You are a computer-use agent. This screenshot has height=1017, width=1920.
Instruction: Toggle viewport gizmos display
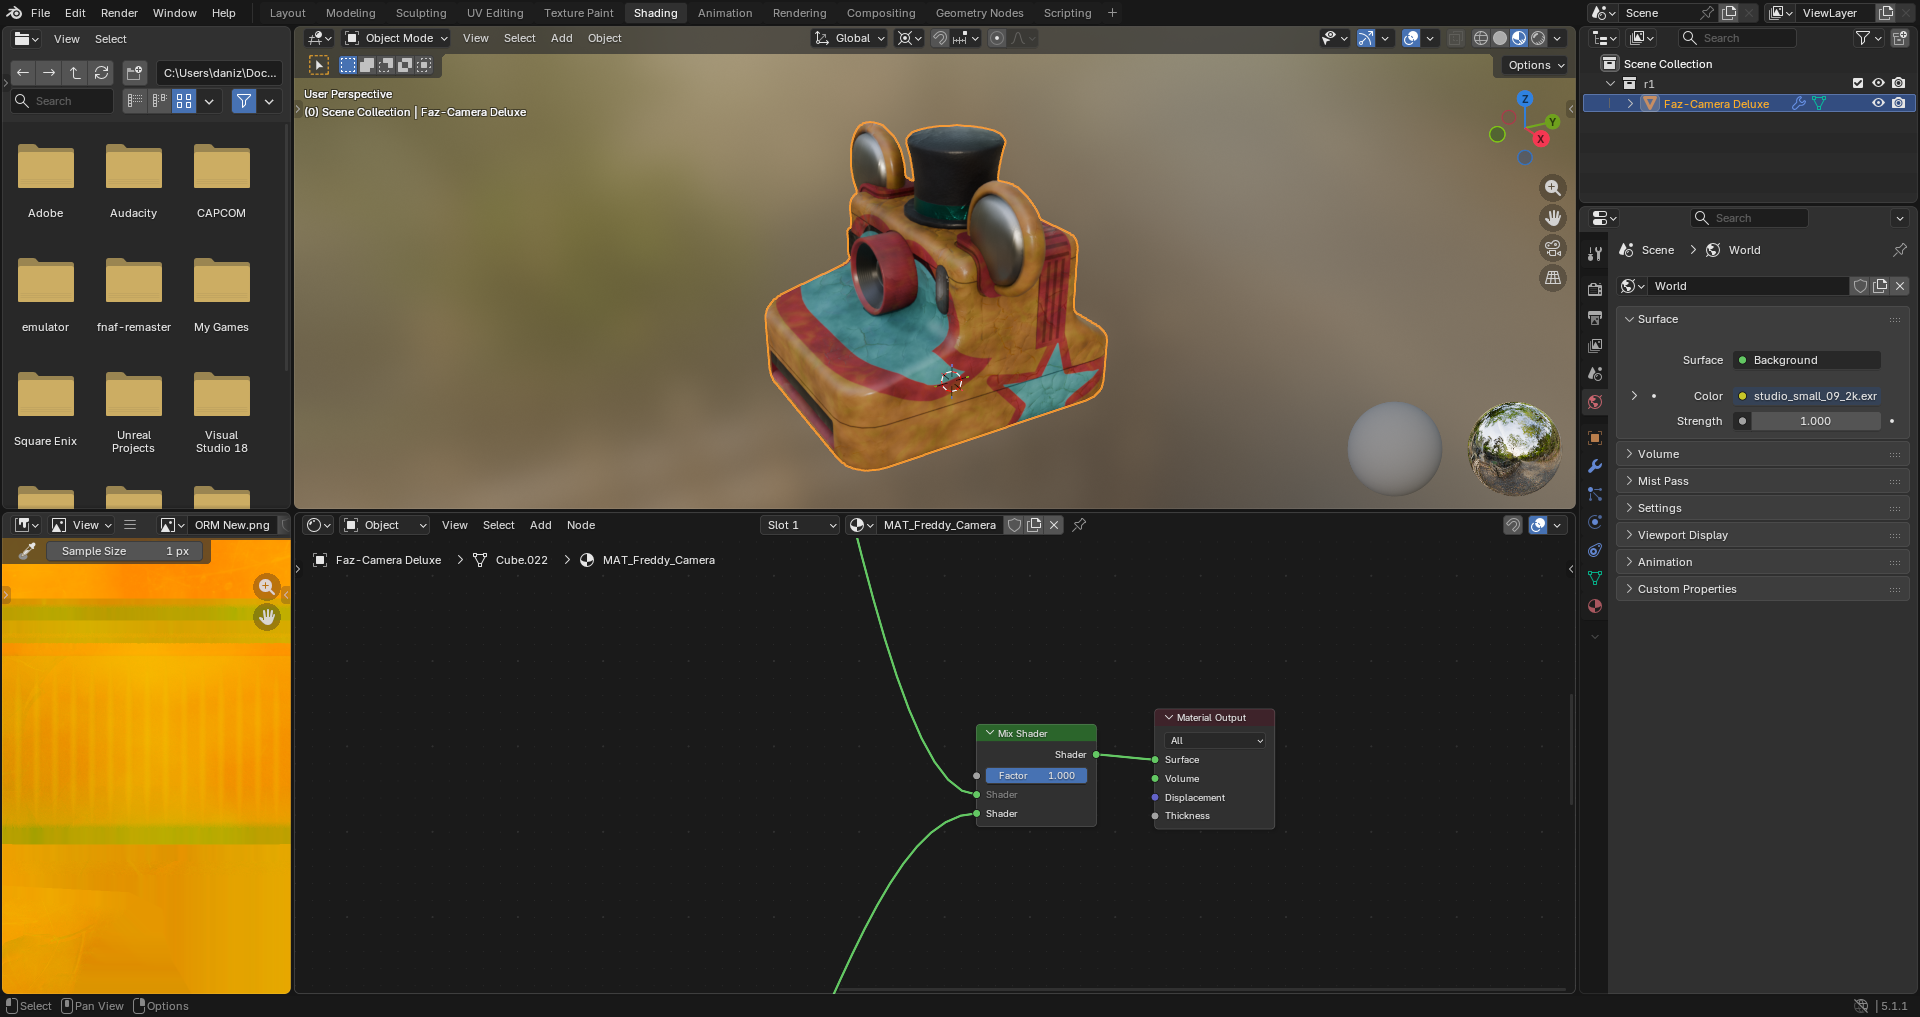click(x=1365, y=38)
